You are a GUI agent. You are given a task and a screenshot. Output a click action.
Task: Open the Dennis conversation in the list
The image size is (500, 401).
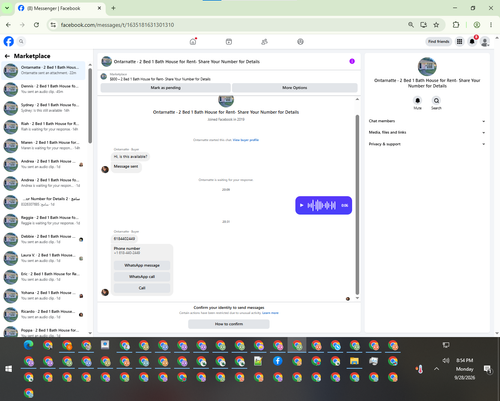coord(43,89)
